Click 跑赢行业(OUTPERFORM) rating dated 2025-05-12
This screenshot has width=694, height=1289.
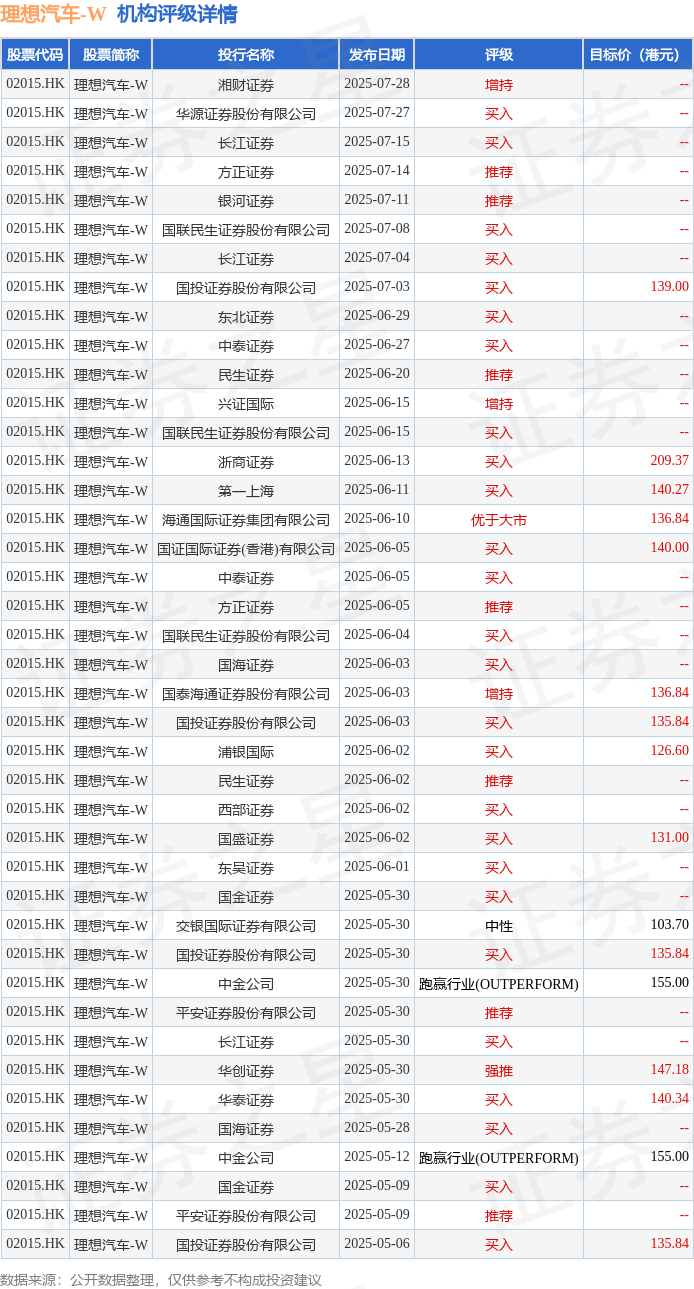click(x=499, y=1158)
